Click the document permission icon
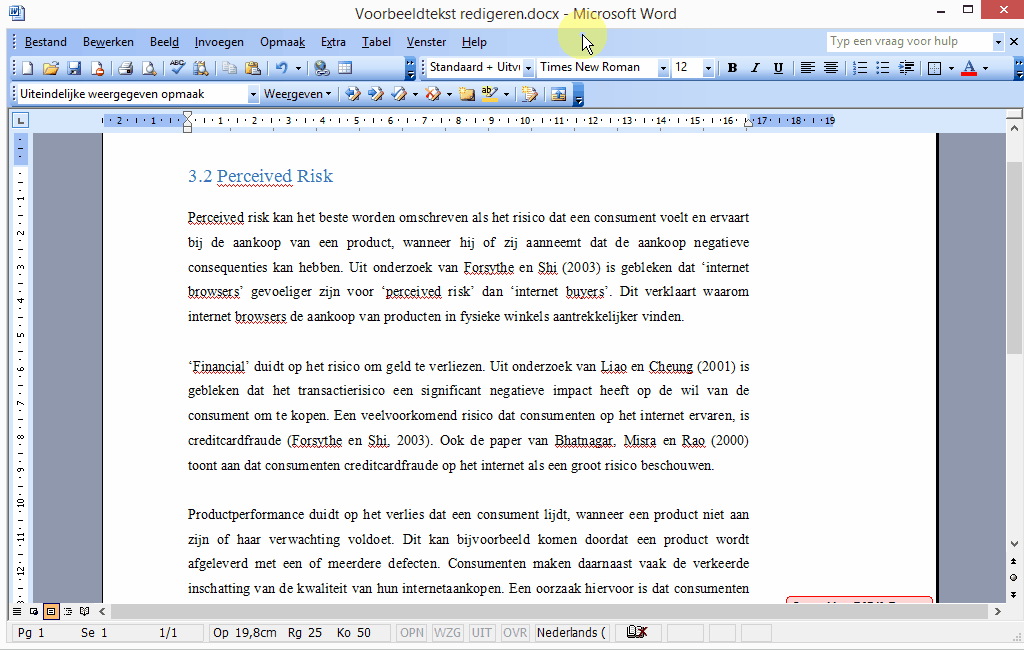This screenshot has width=1024, height=650. (97, 68)
